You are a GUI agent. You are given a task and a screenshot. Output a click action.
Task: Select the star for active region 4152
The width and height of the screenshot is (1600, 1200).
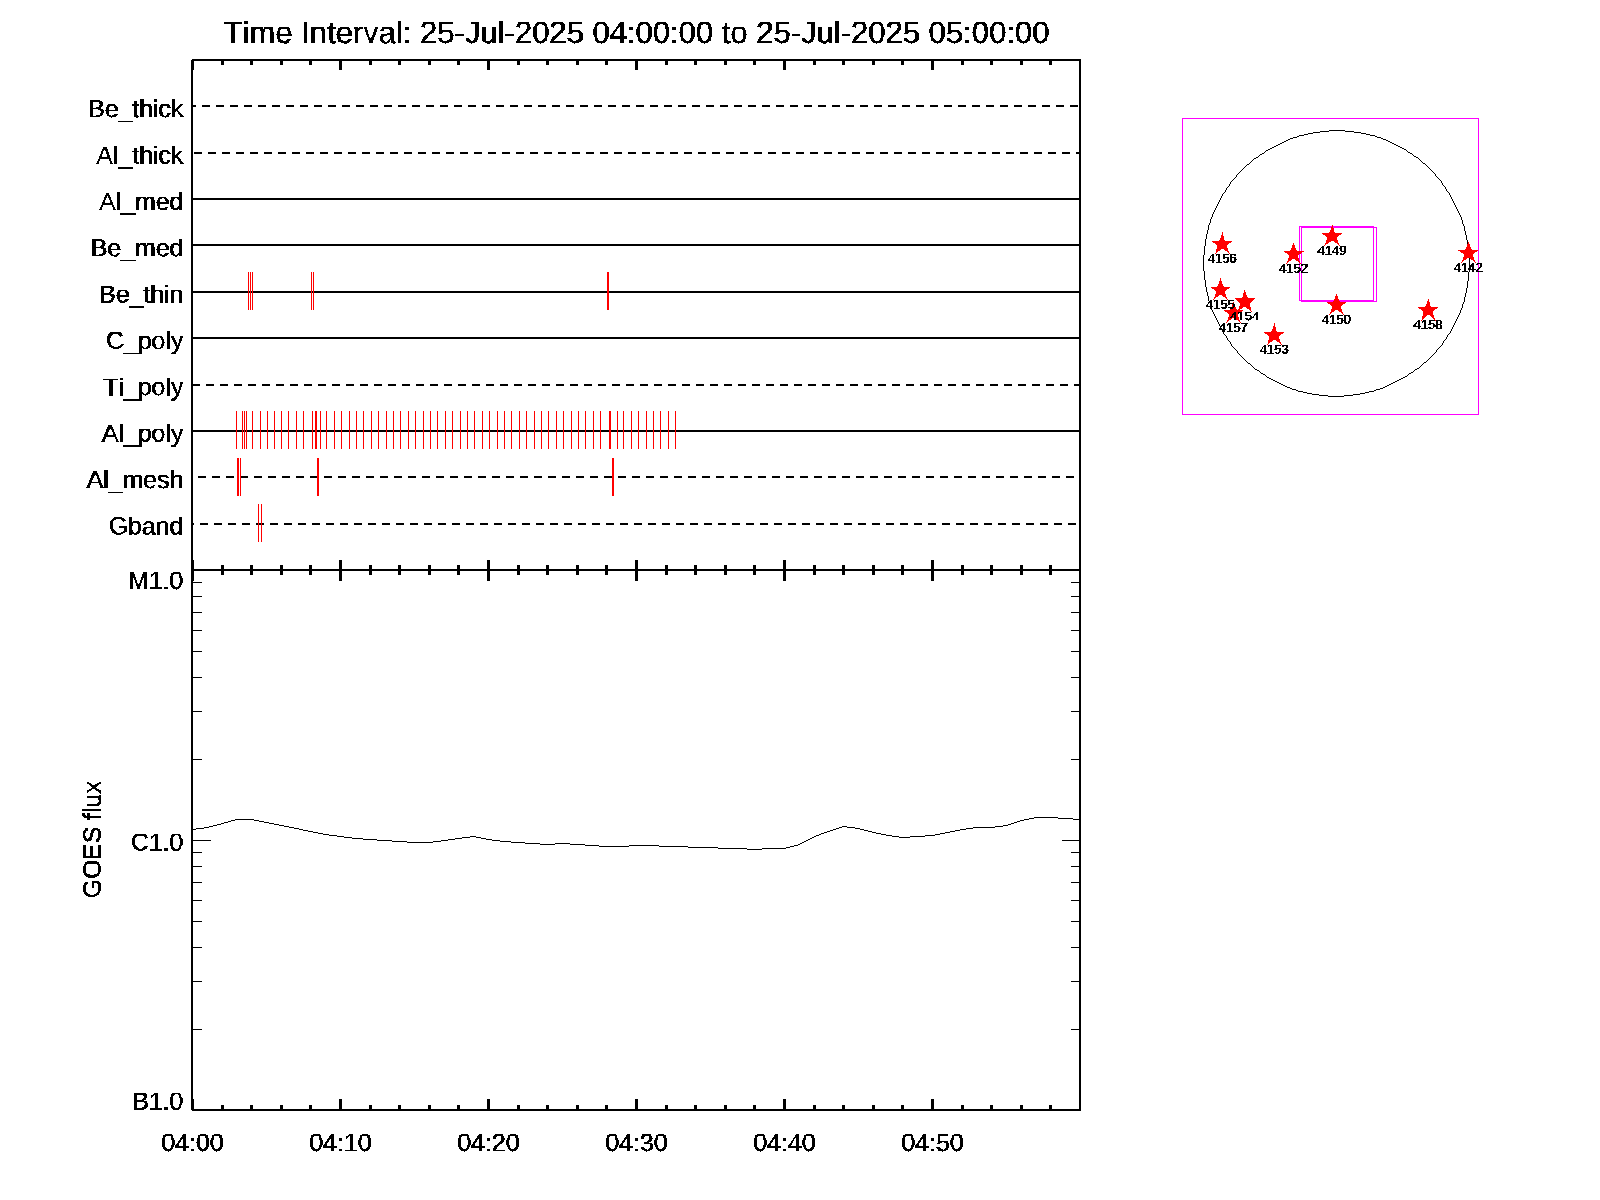[1293, 254]
